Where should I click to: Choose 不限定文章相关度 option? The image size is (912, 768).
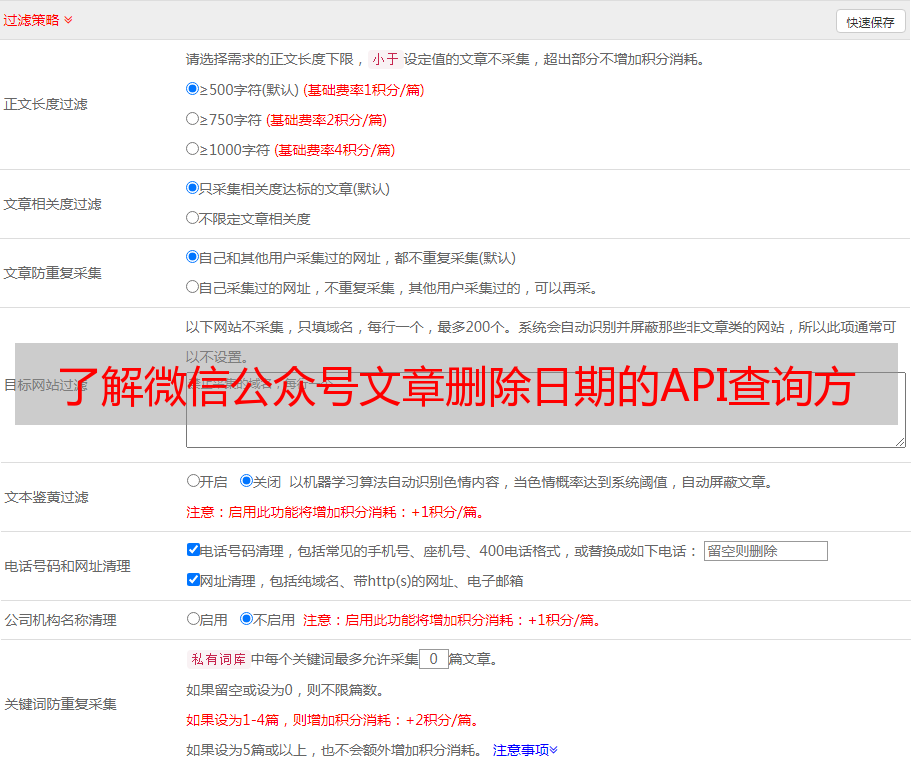pyautogui.click(x=193, y=217)
